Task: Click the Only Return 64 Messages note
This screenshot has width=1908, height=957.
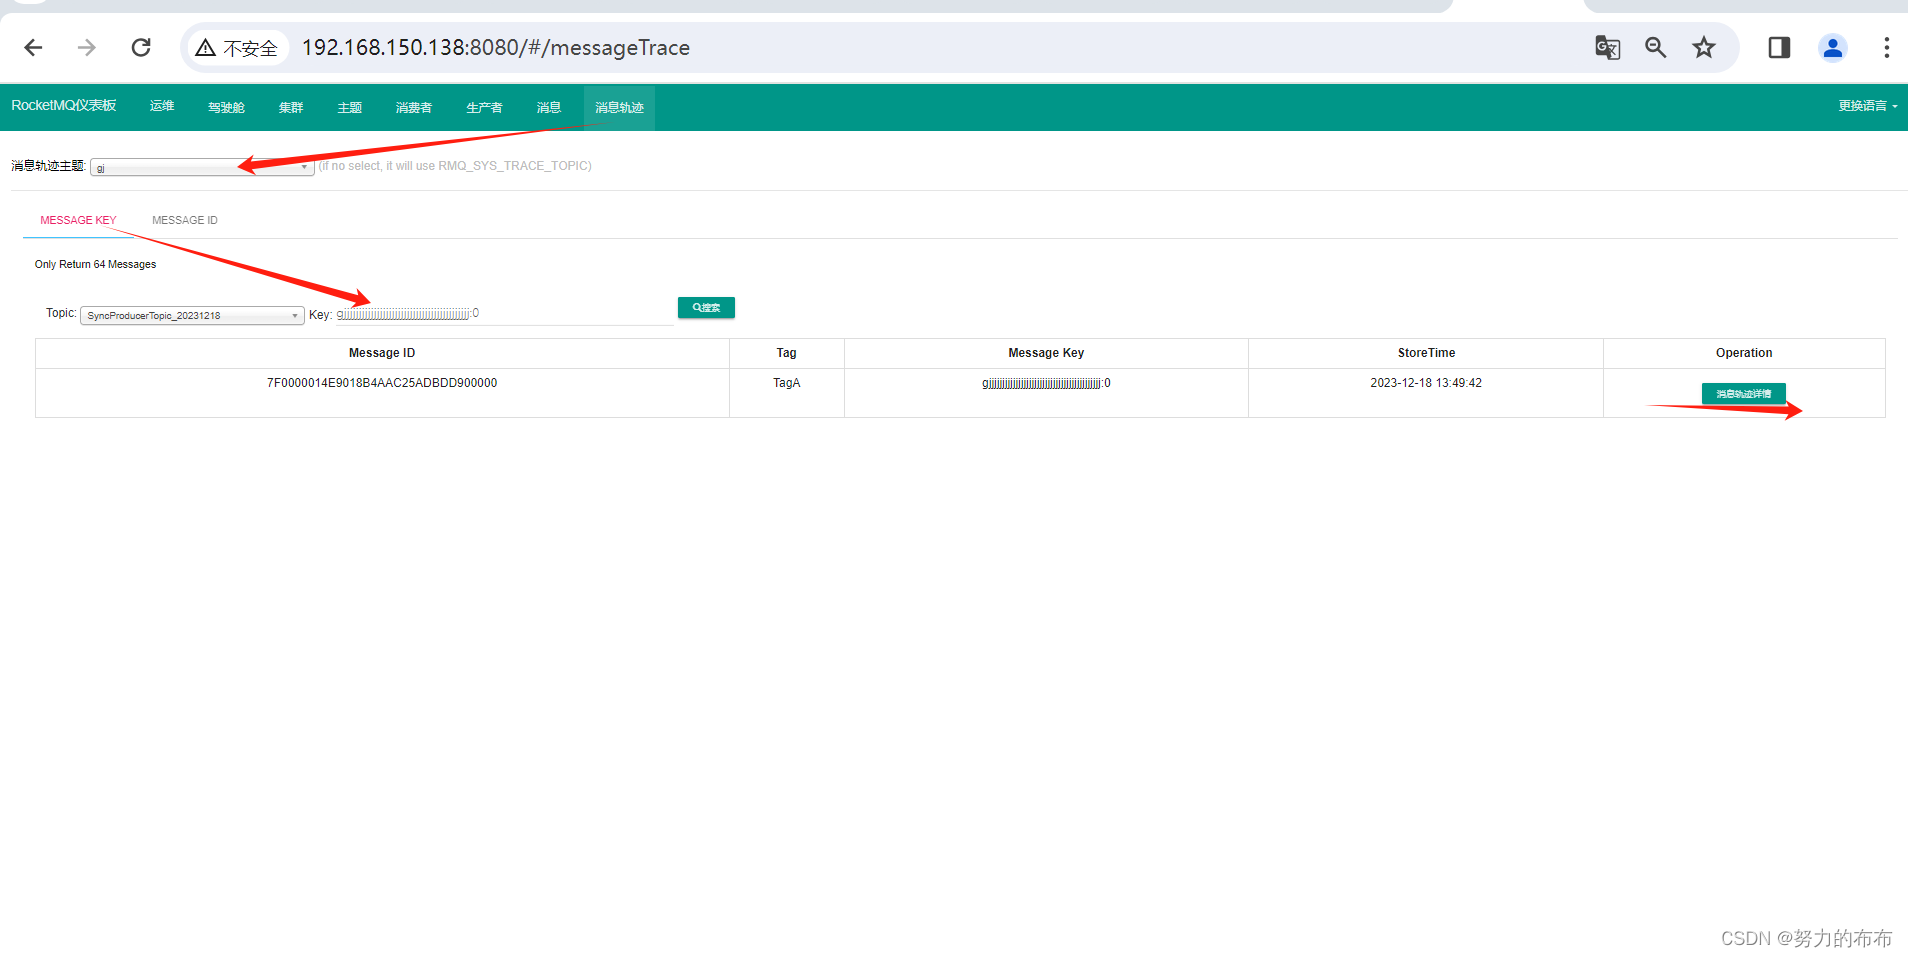Action: tap(96, 264)
